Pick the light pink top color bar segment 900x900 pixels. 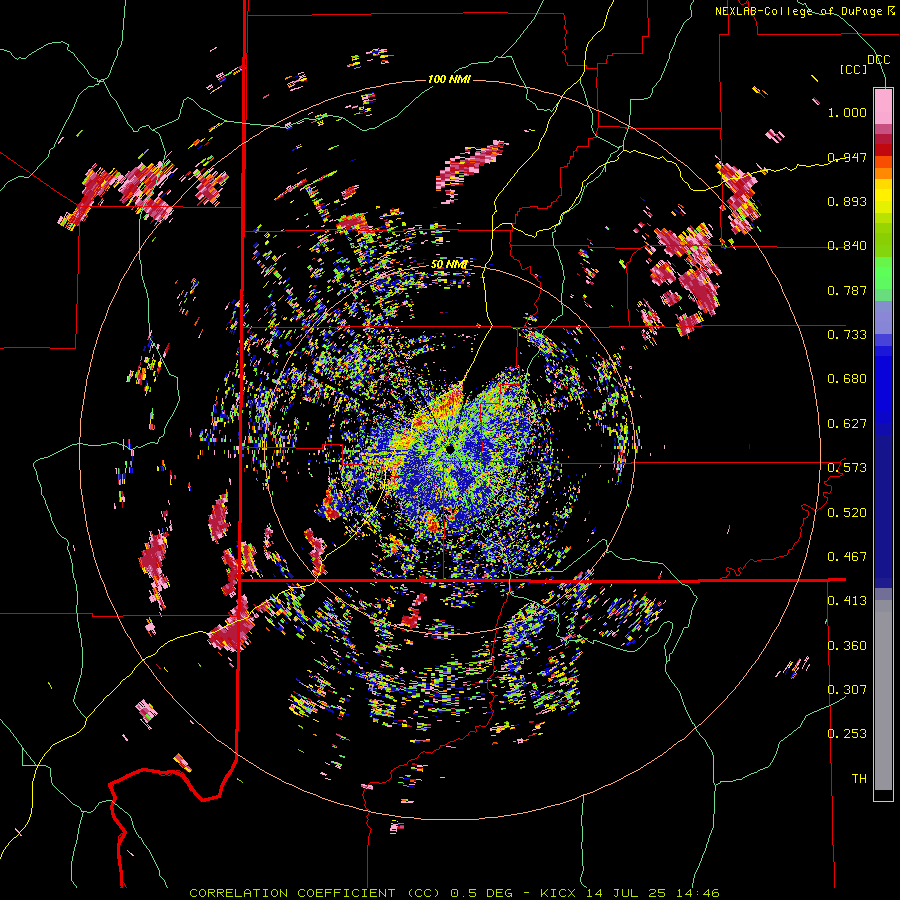point(883,106)
